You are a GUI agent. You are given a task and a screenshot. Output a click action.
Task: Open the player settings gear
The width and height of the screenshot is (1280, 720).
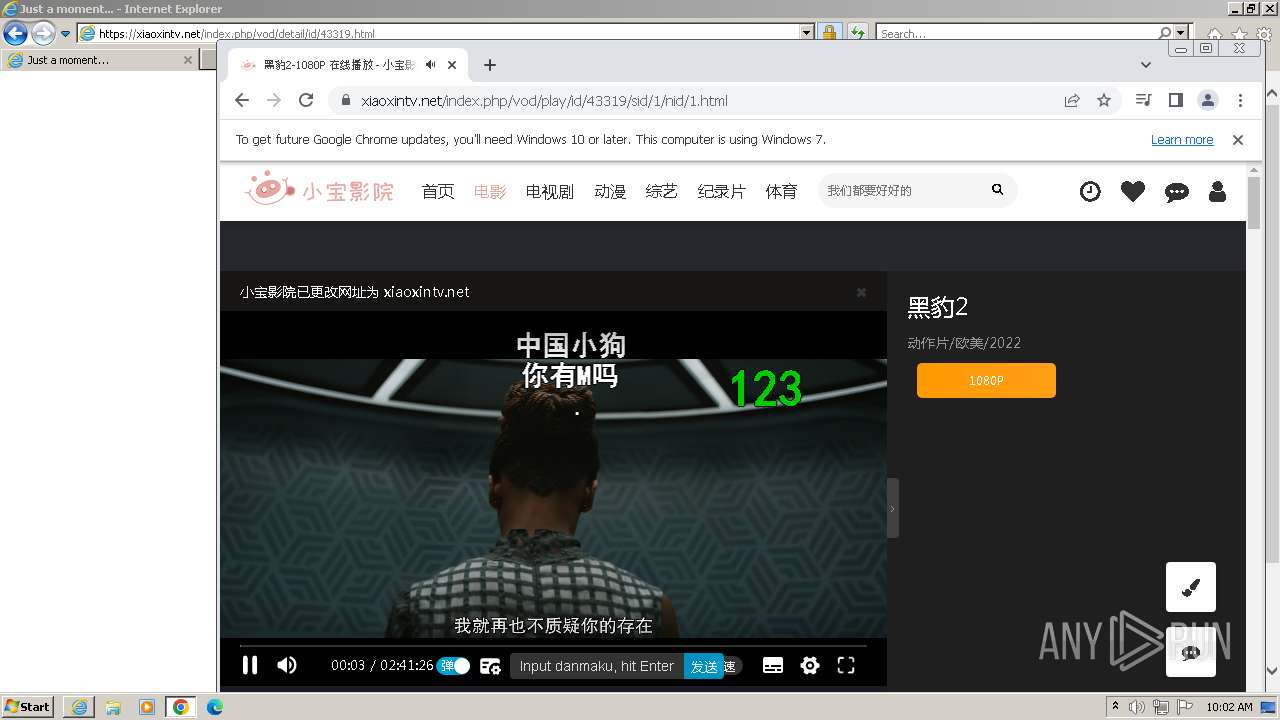coord(810,666)
